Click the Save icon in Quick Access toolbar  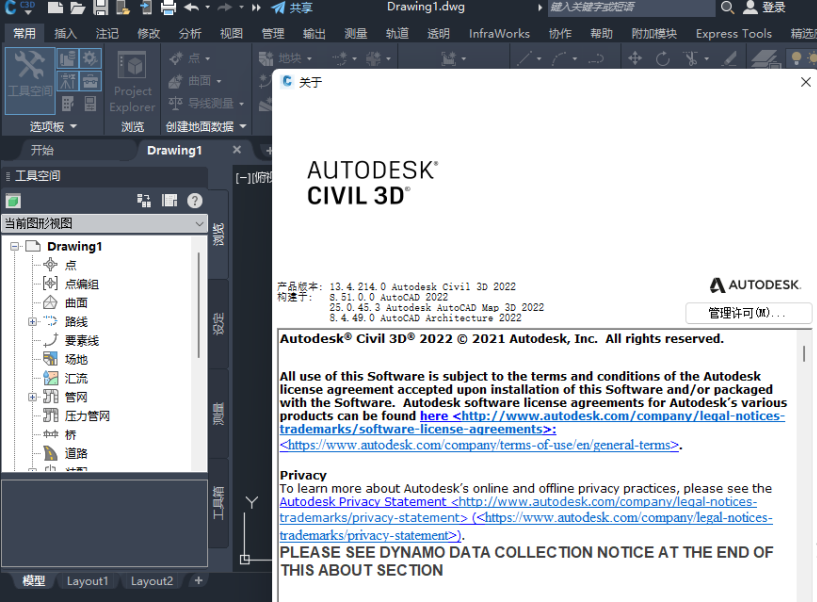103,9
